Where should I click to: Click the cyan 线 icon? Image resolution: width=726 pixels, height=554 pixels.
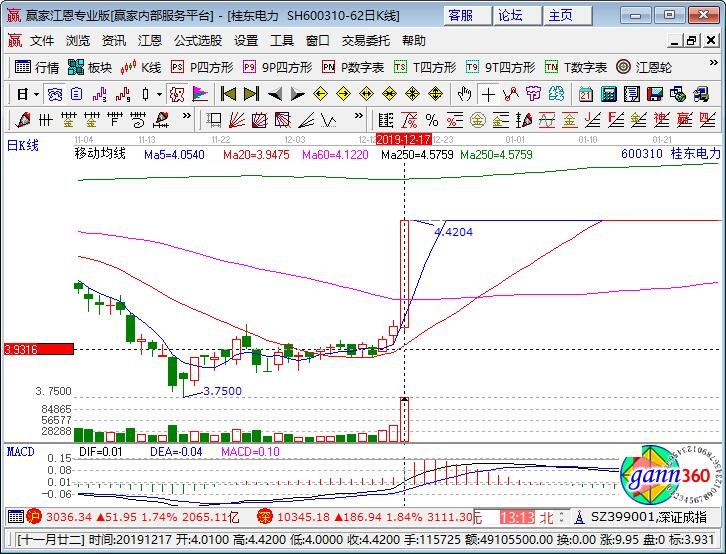point(557,94)
